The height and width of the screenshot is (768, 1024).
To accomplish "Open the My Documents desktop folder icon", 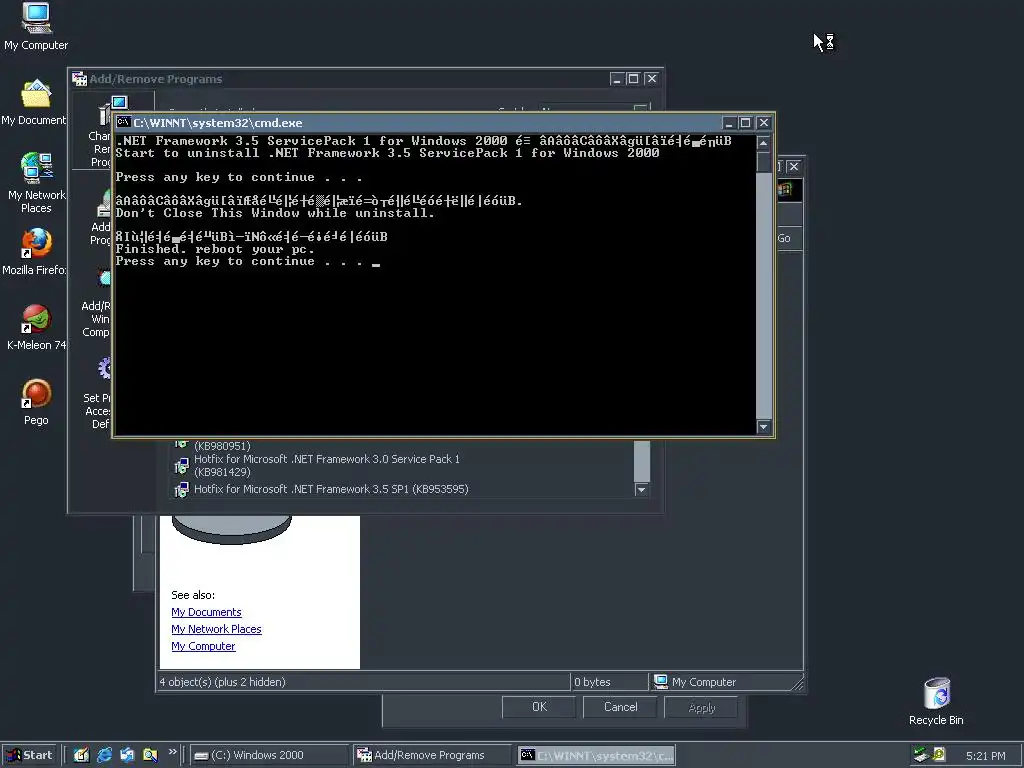I will click(36, 94).
